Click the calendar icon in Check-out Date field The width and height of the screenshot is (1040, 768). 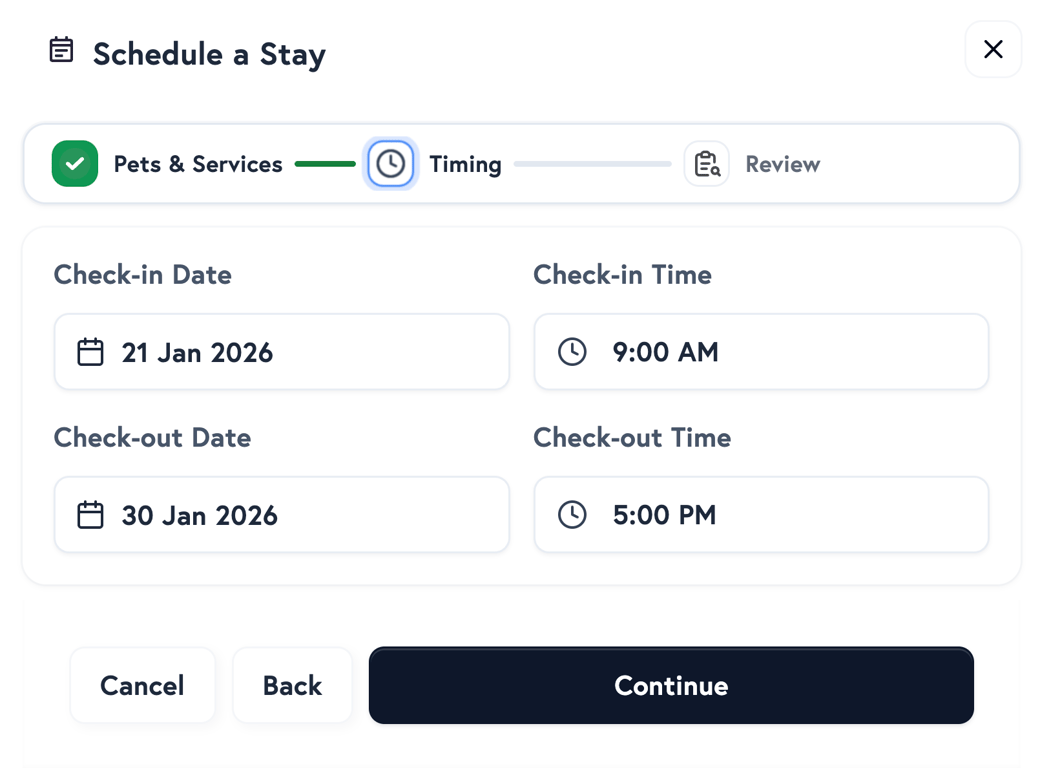pyautogui.click(x=90, y=514)
